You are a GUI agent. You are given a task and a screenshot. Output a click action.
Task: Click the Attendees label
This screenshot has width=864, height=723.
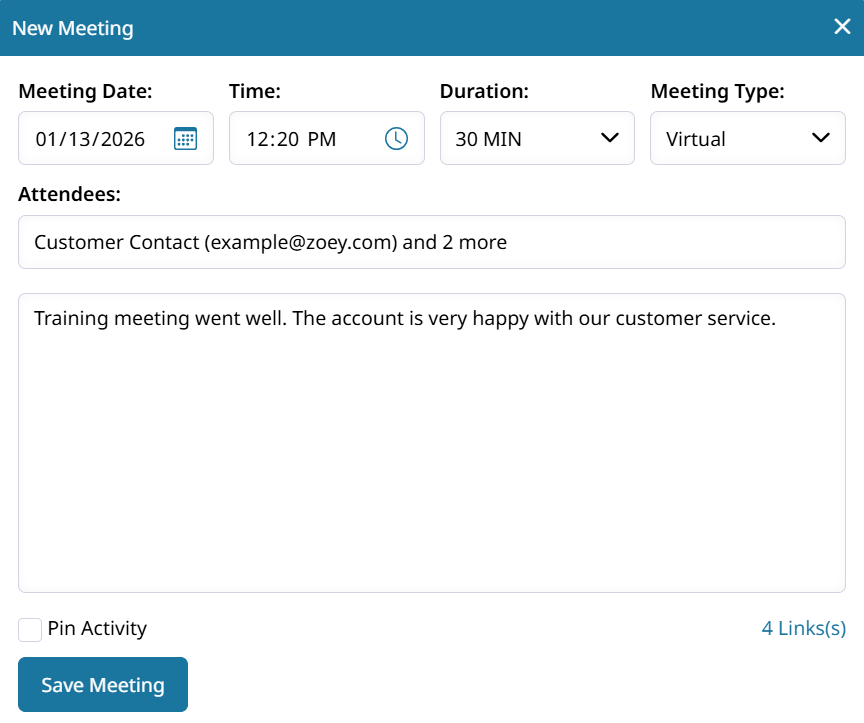[69, 194]
